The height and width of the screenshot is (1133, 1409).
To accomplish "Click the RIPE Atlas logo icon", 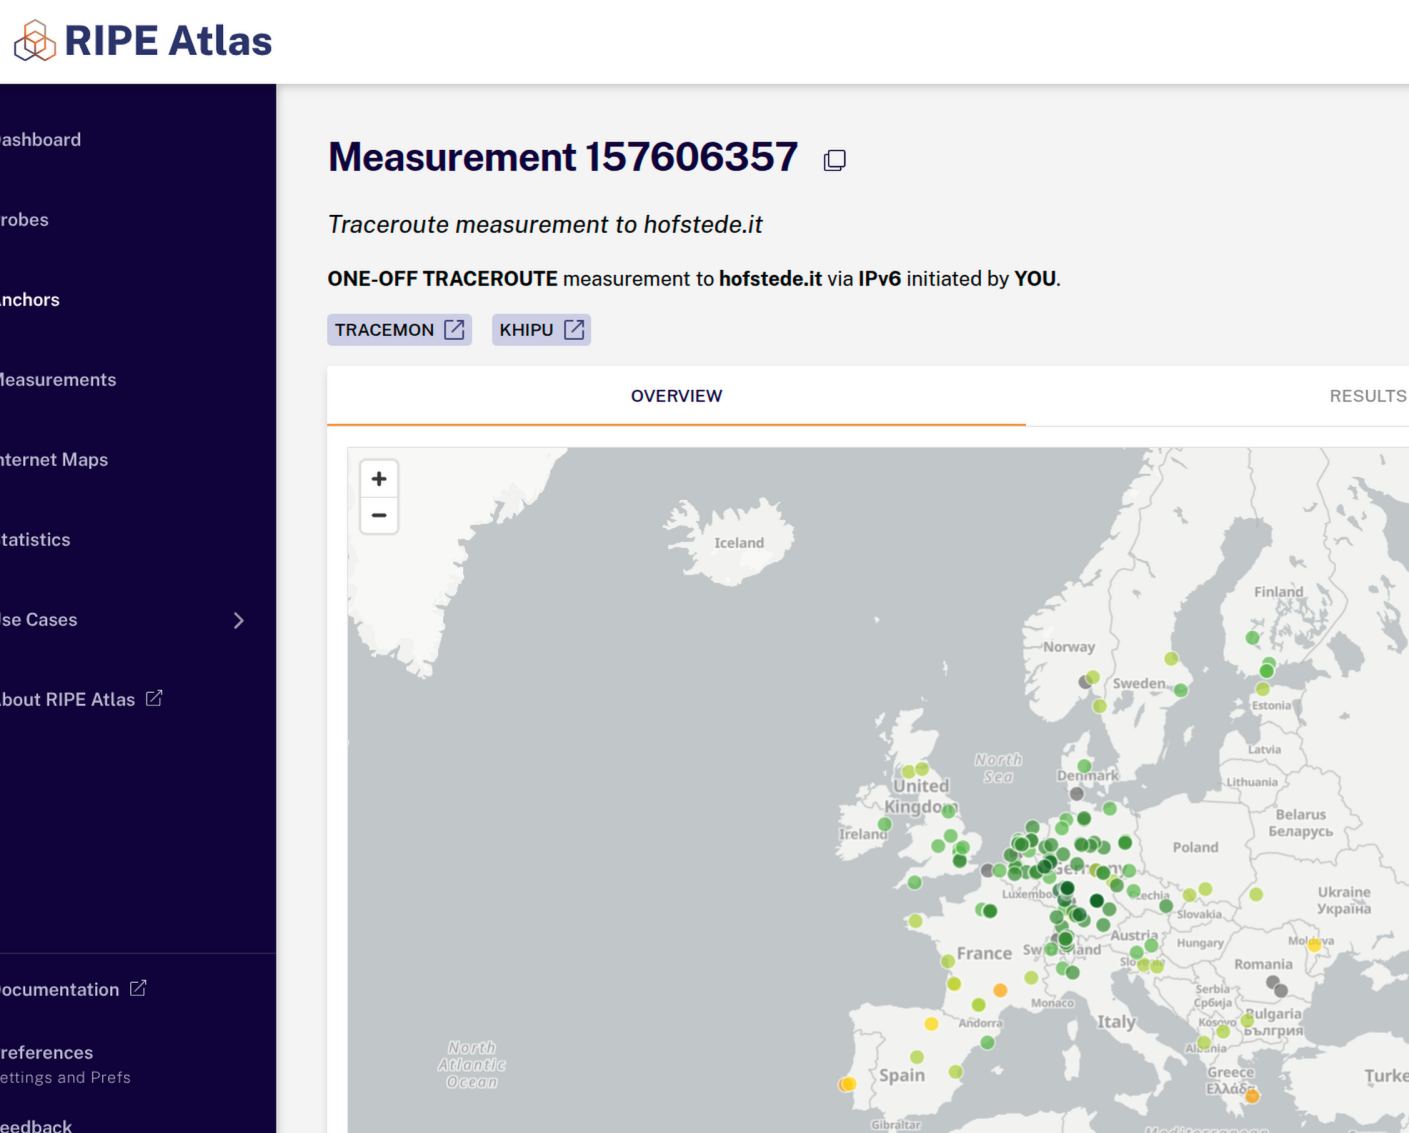I will [x=35, y=41].
